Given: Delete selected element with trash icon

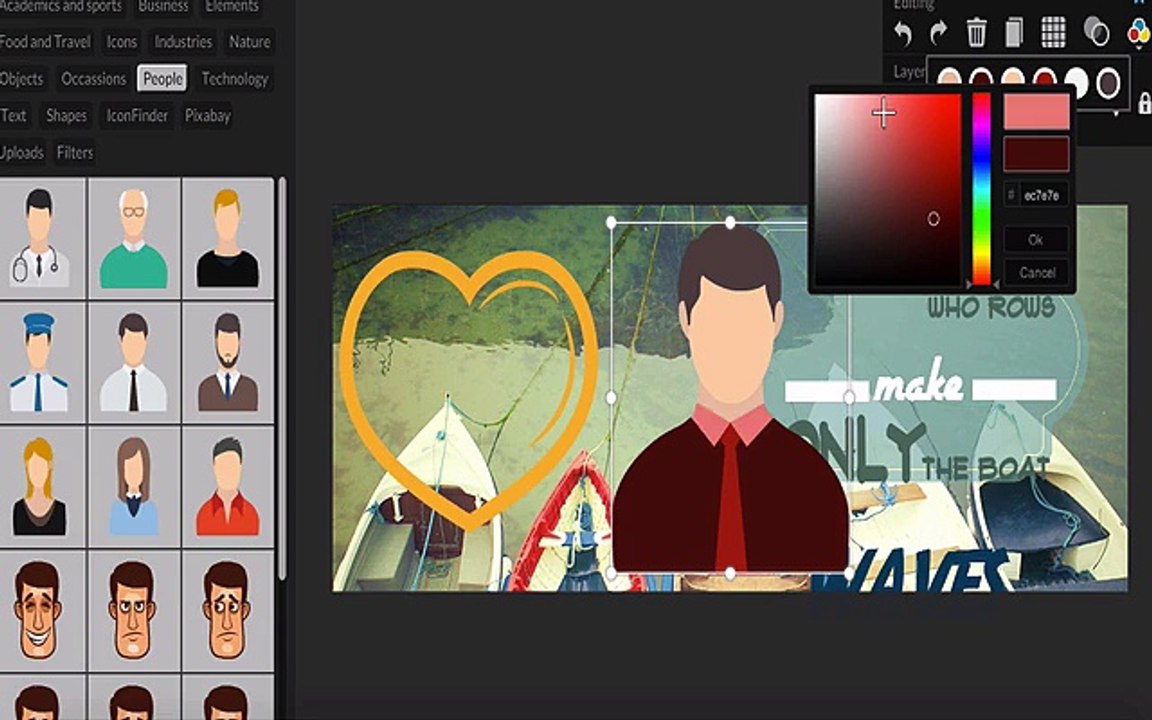Looking at the screenshot, I should (976, 33).
